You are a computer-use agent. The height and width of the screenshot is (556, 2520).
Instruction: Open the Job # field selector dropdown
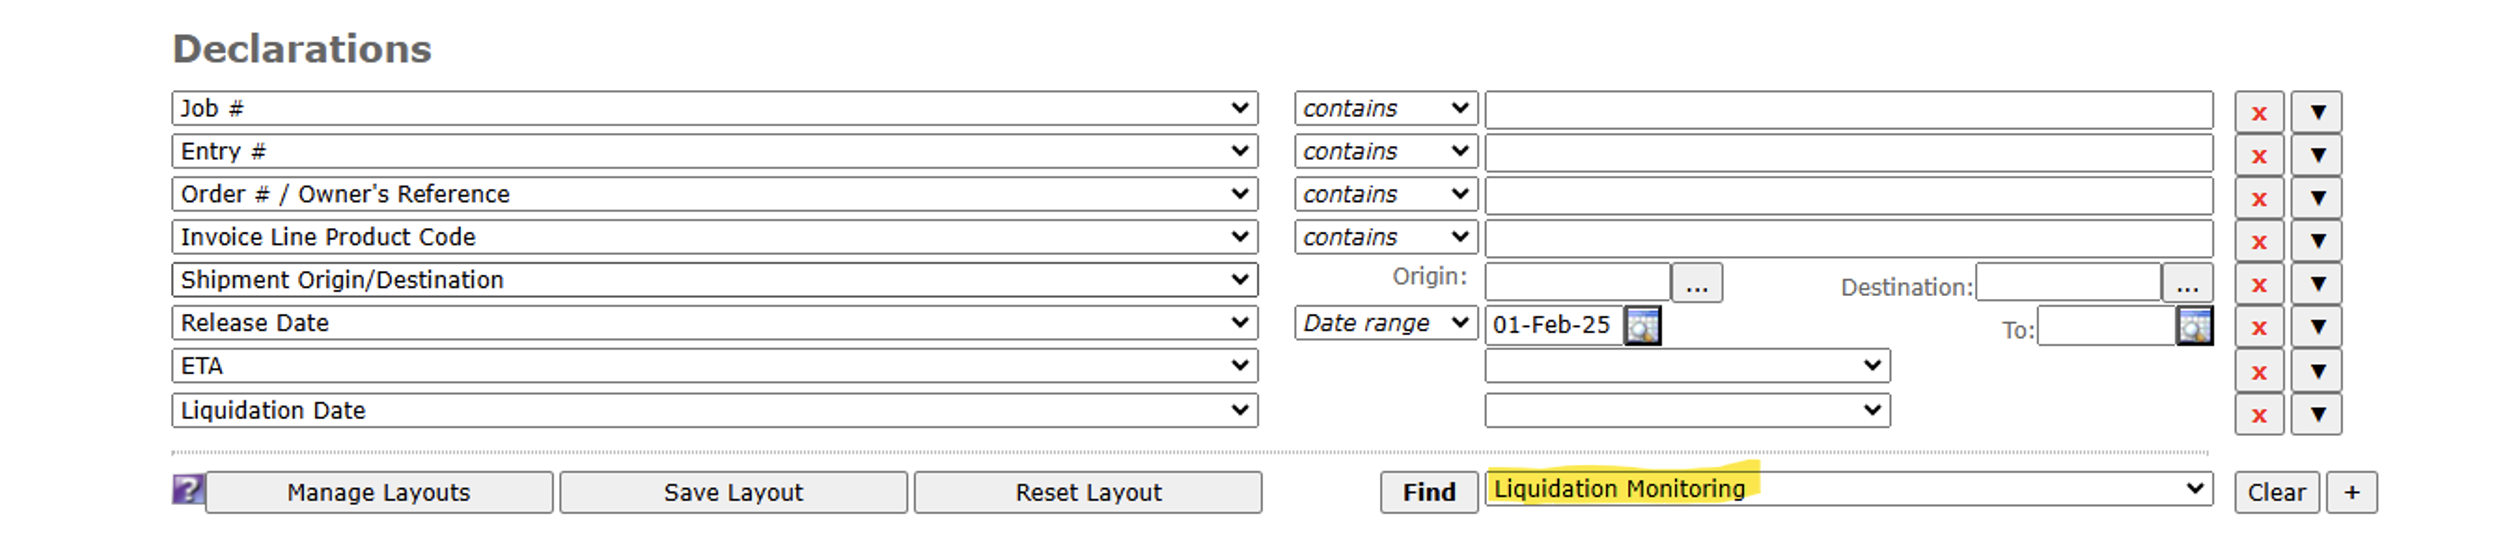point(714,108)
